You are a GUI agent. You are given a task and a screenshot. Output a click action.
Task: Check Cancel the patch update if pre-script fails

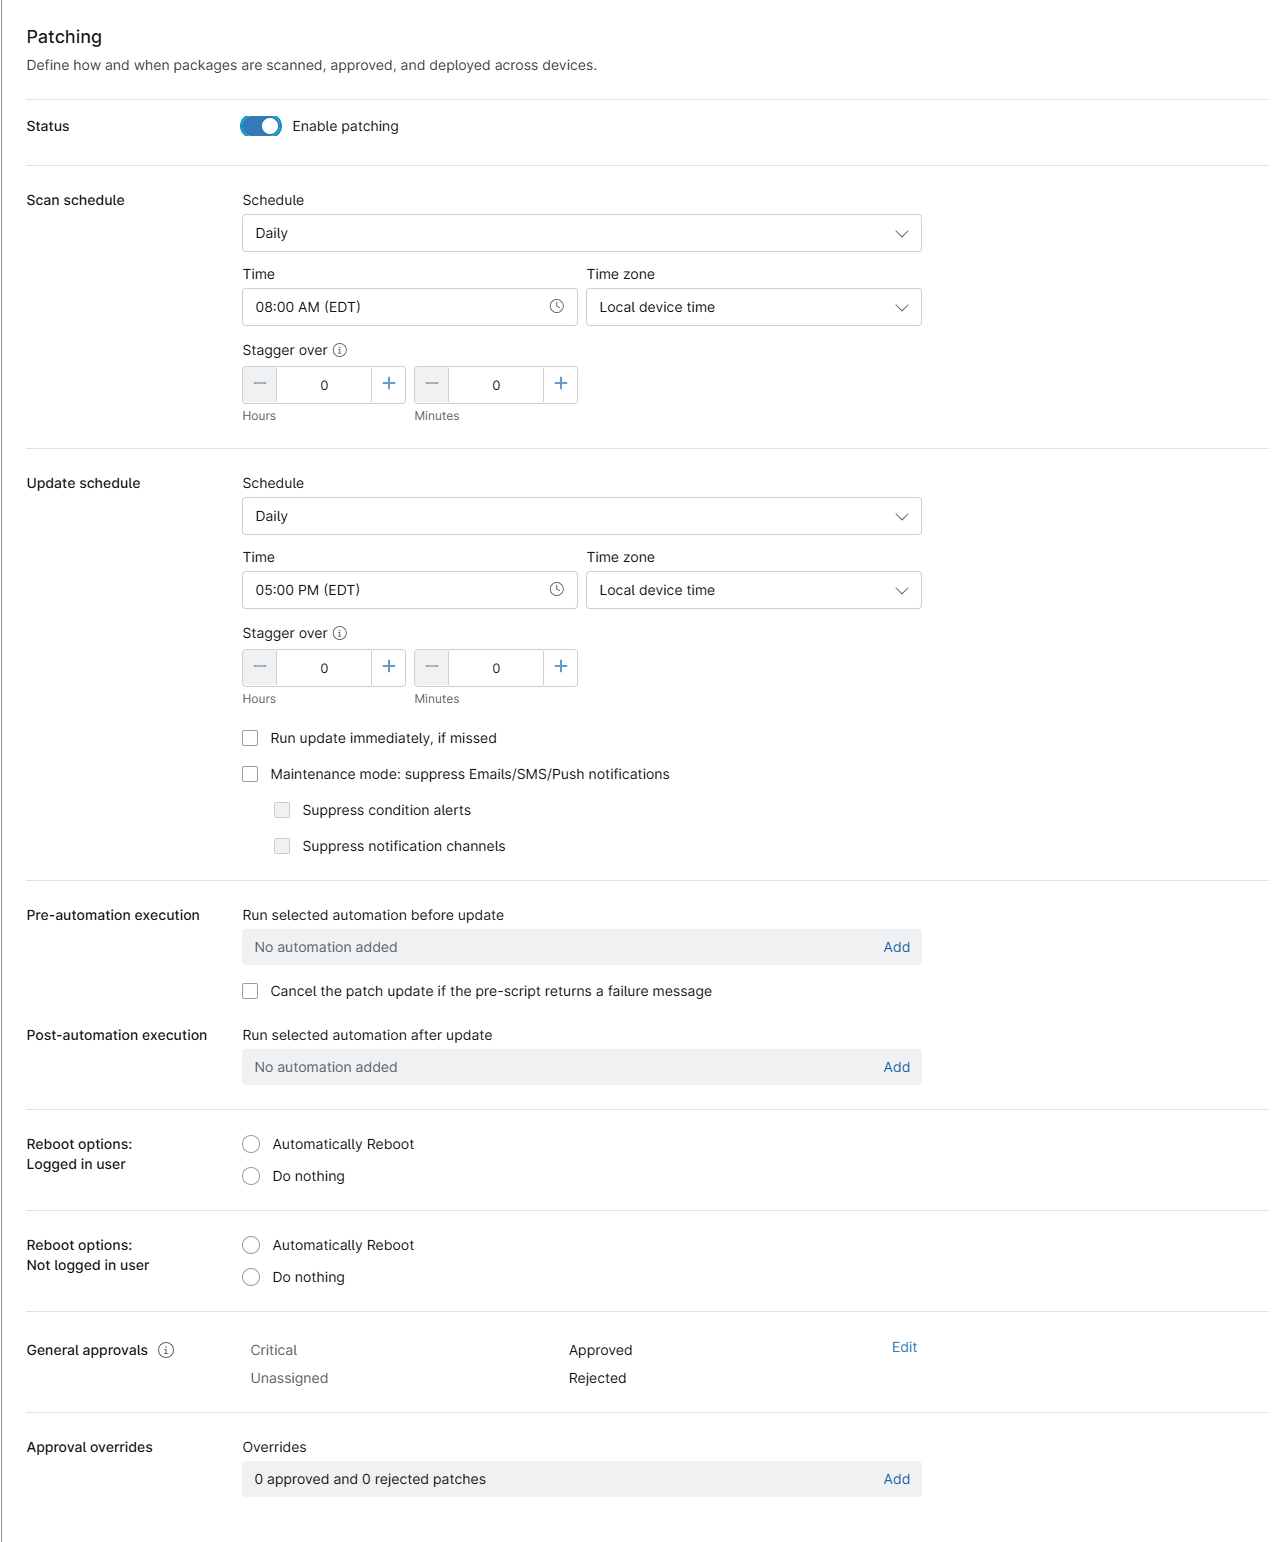[251, 991]
